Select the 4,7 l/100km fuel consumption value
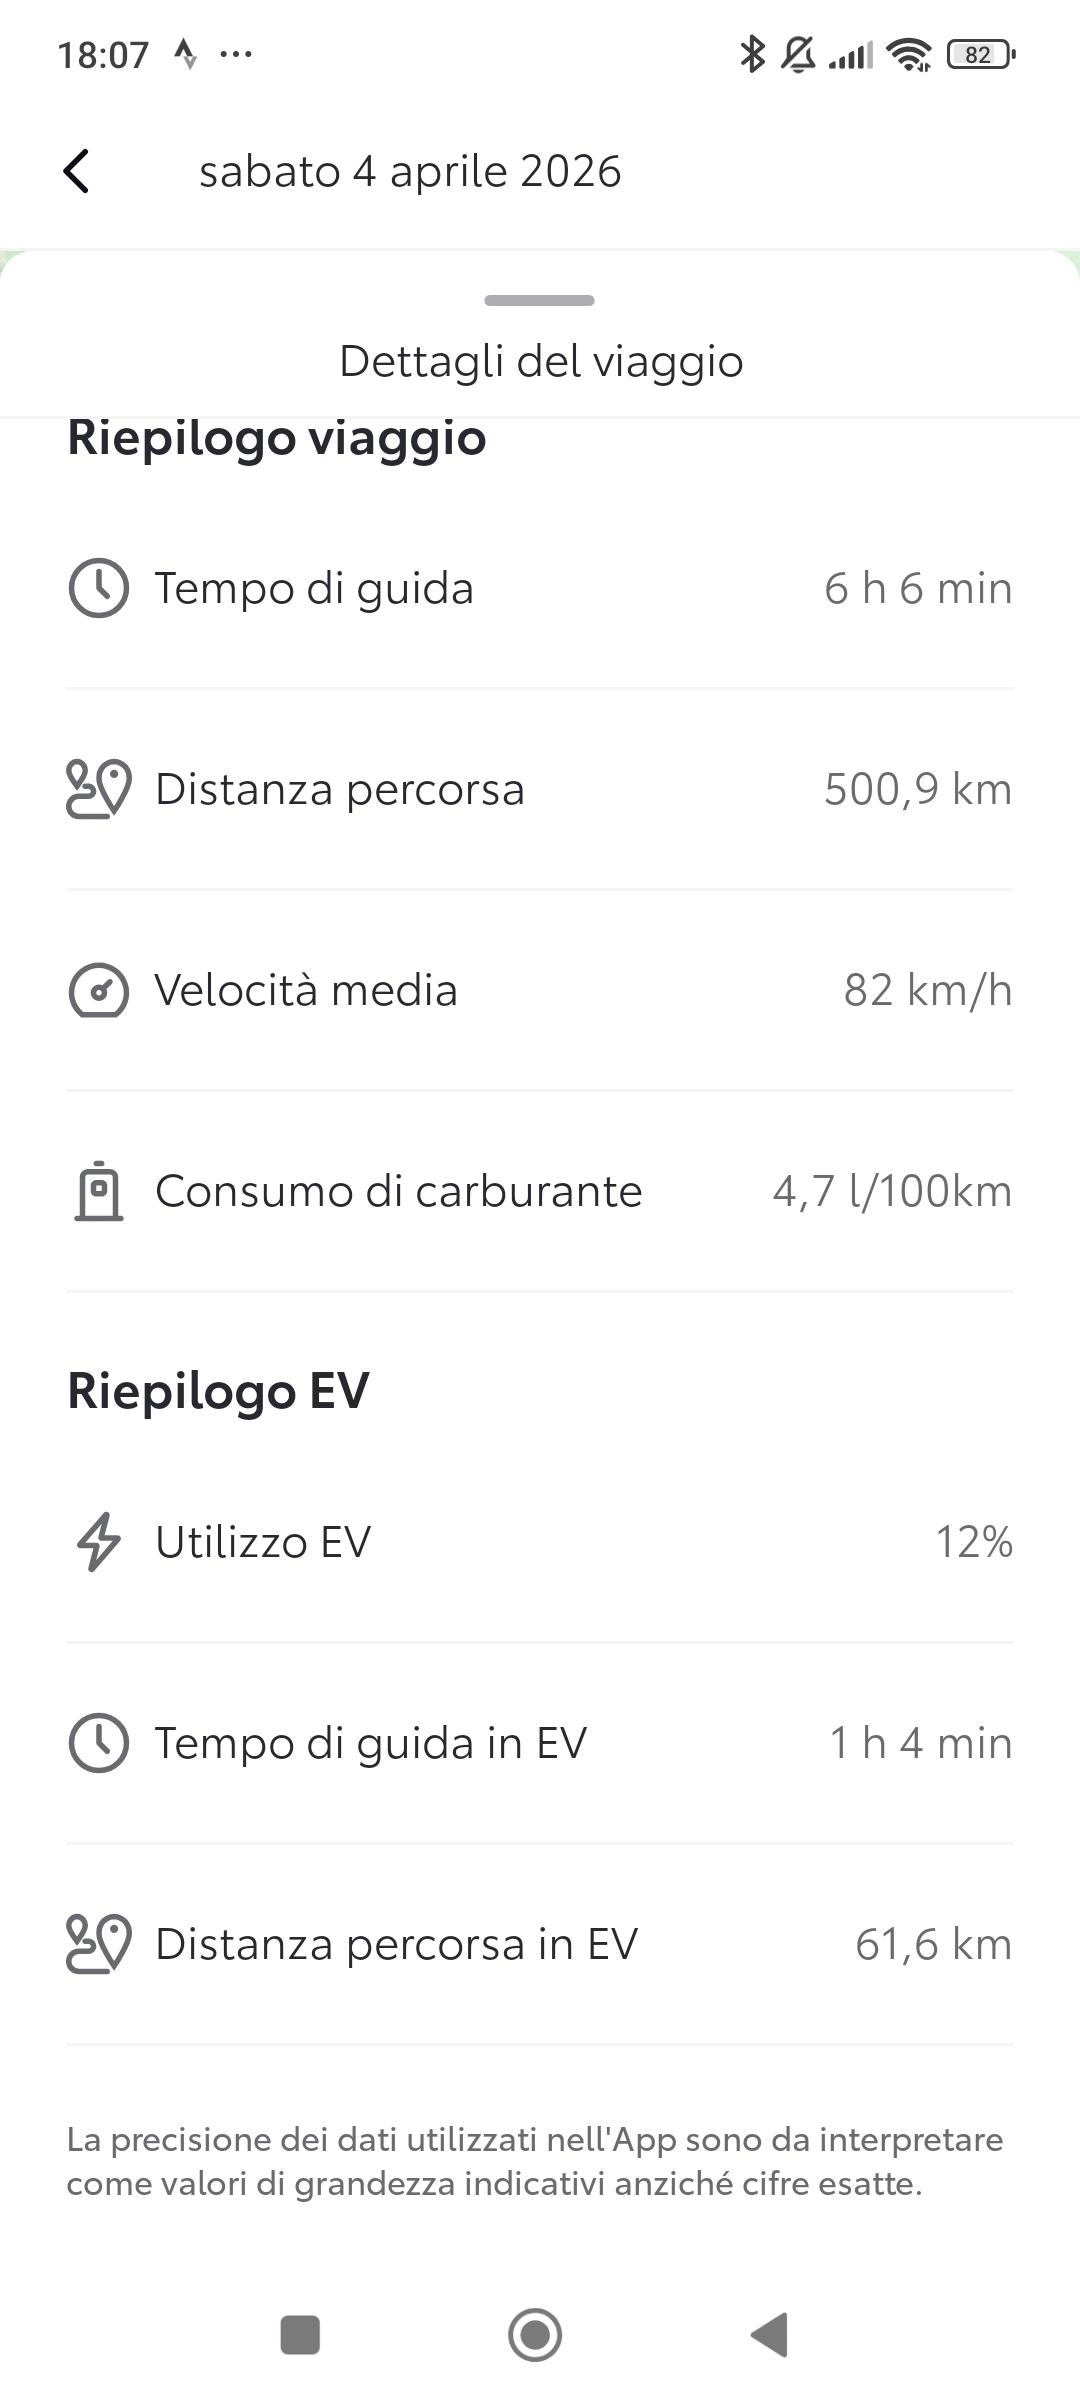The height and width of the screenshot is (2400, 1080). click(892, 1191)
